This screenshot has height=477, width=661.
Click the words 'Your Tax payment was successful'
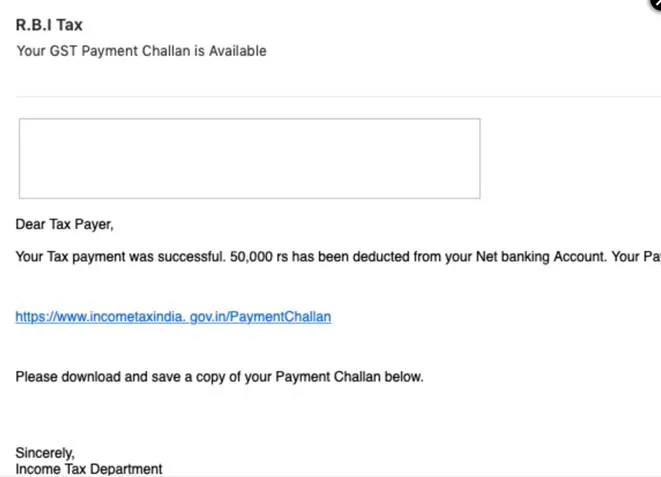[120, 257]
